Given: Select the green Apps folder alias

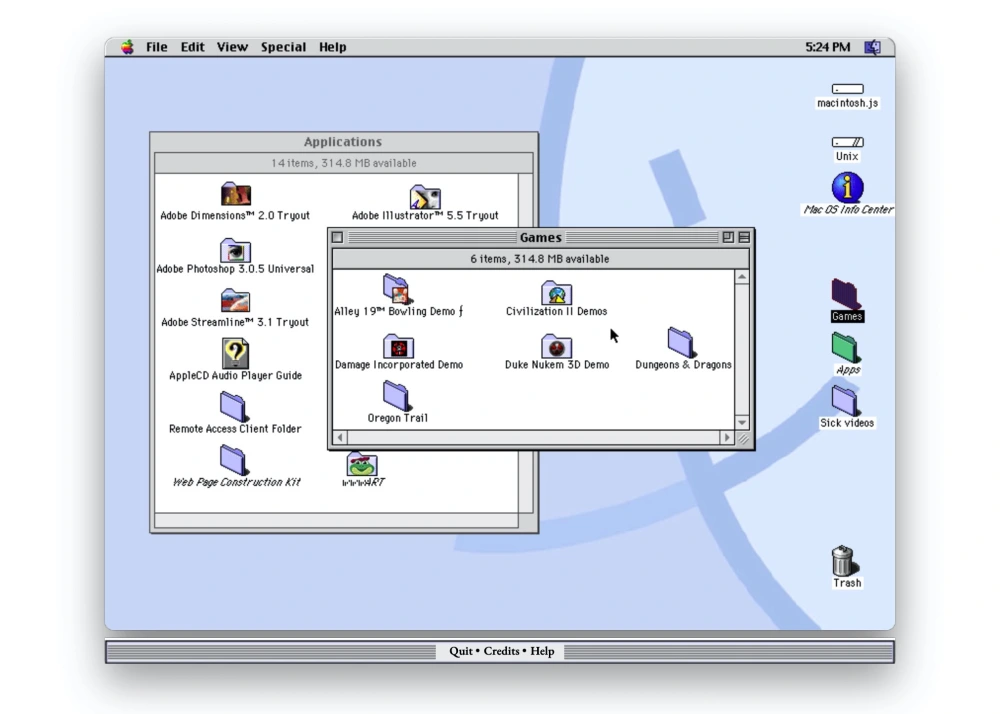Looking at the screenshot, I should (846, 347).
